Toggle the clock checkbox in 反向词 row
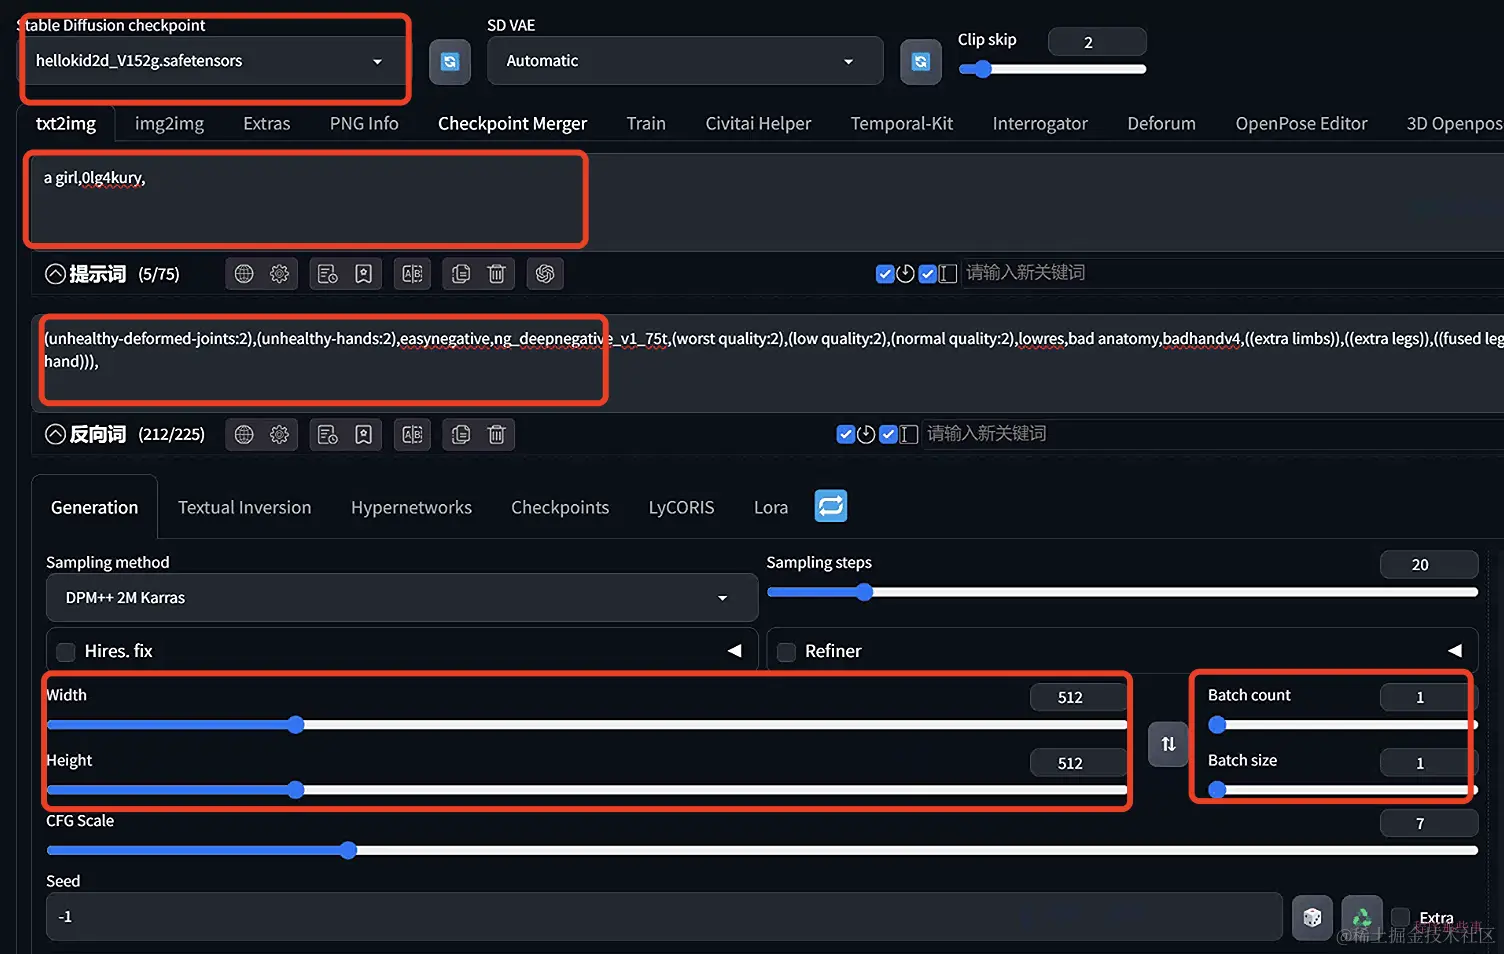This screenshot has width=1504, height=954. coord(846,434)
